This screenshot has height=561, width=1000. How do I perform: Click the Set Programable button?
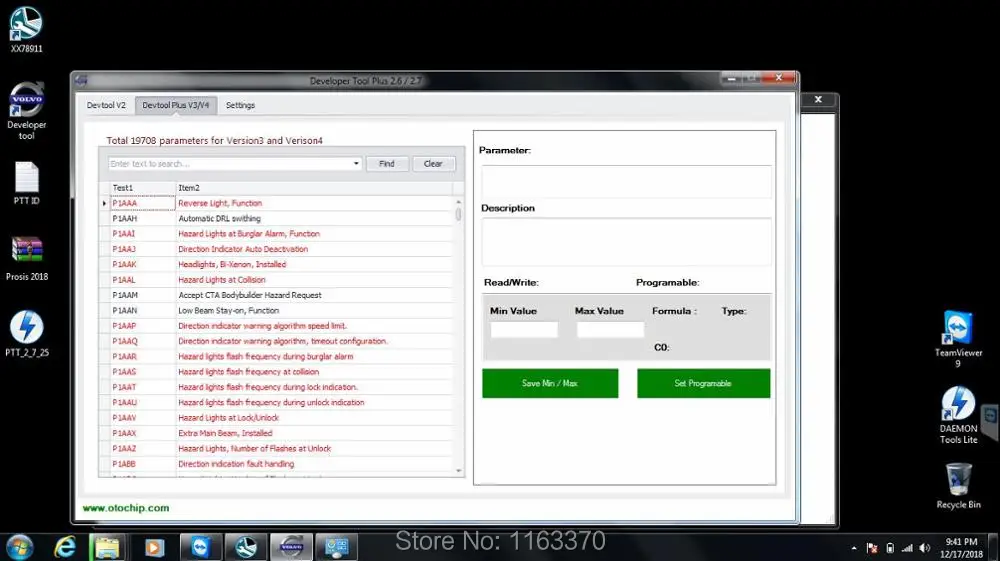[x=703, y=383]
